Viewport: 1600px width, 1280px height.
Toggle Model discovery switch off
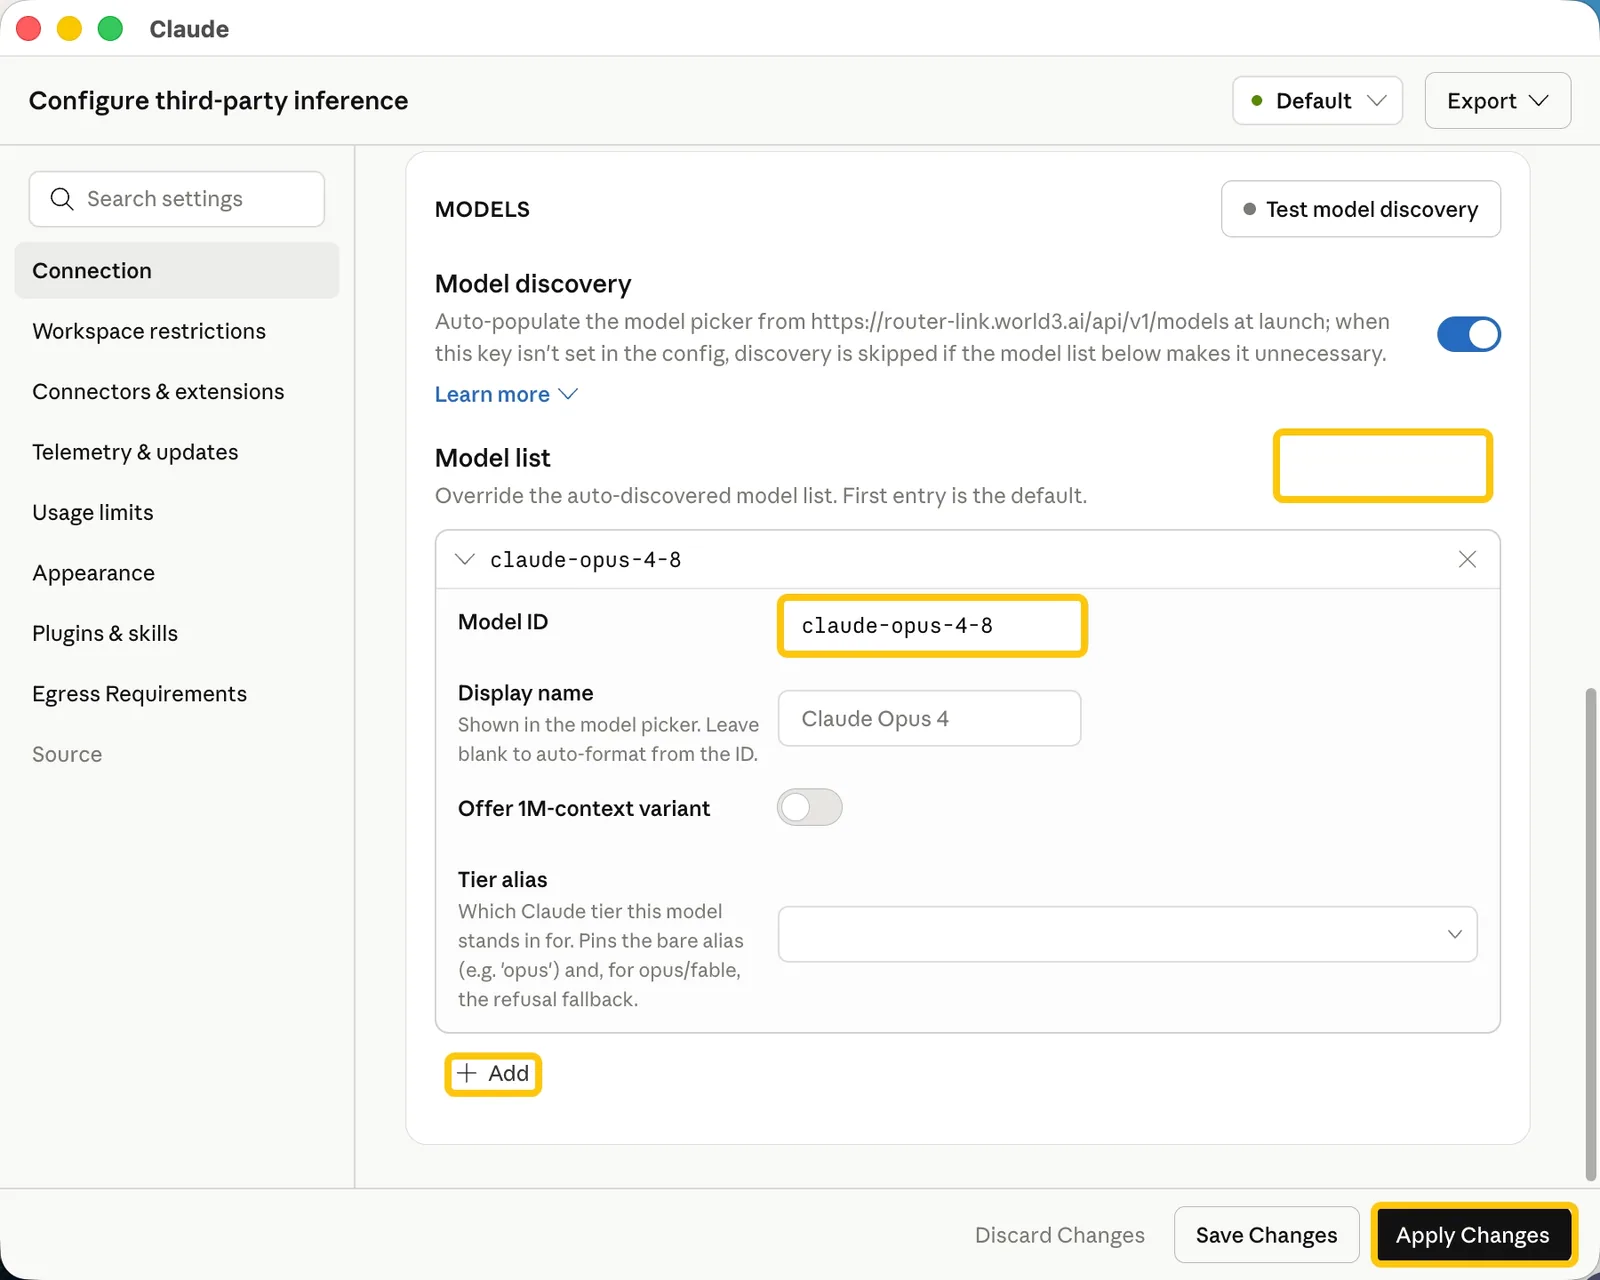1468,334
